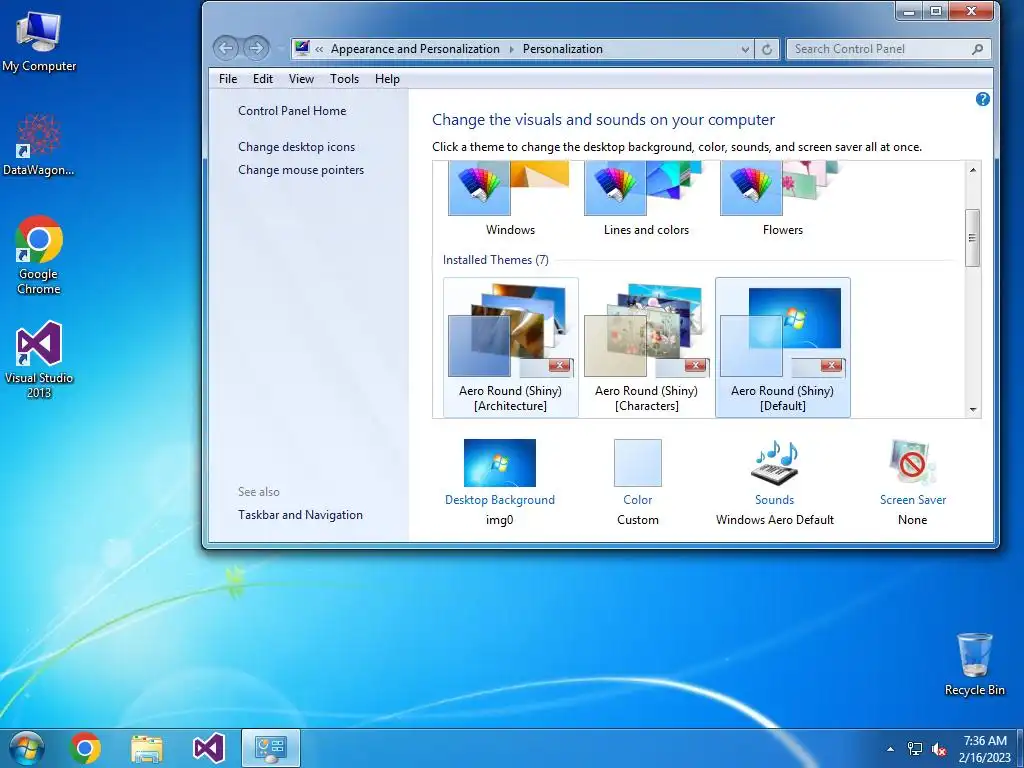Expand the breadcrumb double-chevron in address bar
This screenshot has height=768, width=1024.
pos(319,49)
